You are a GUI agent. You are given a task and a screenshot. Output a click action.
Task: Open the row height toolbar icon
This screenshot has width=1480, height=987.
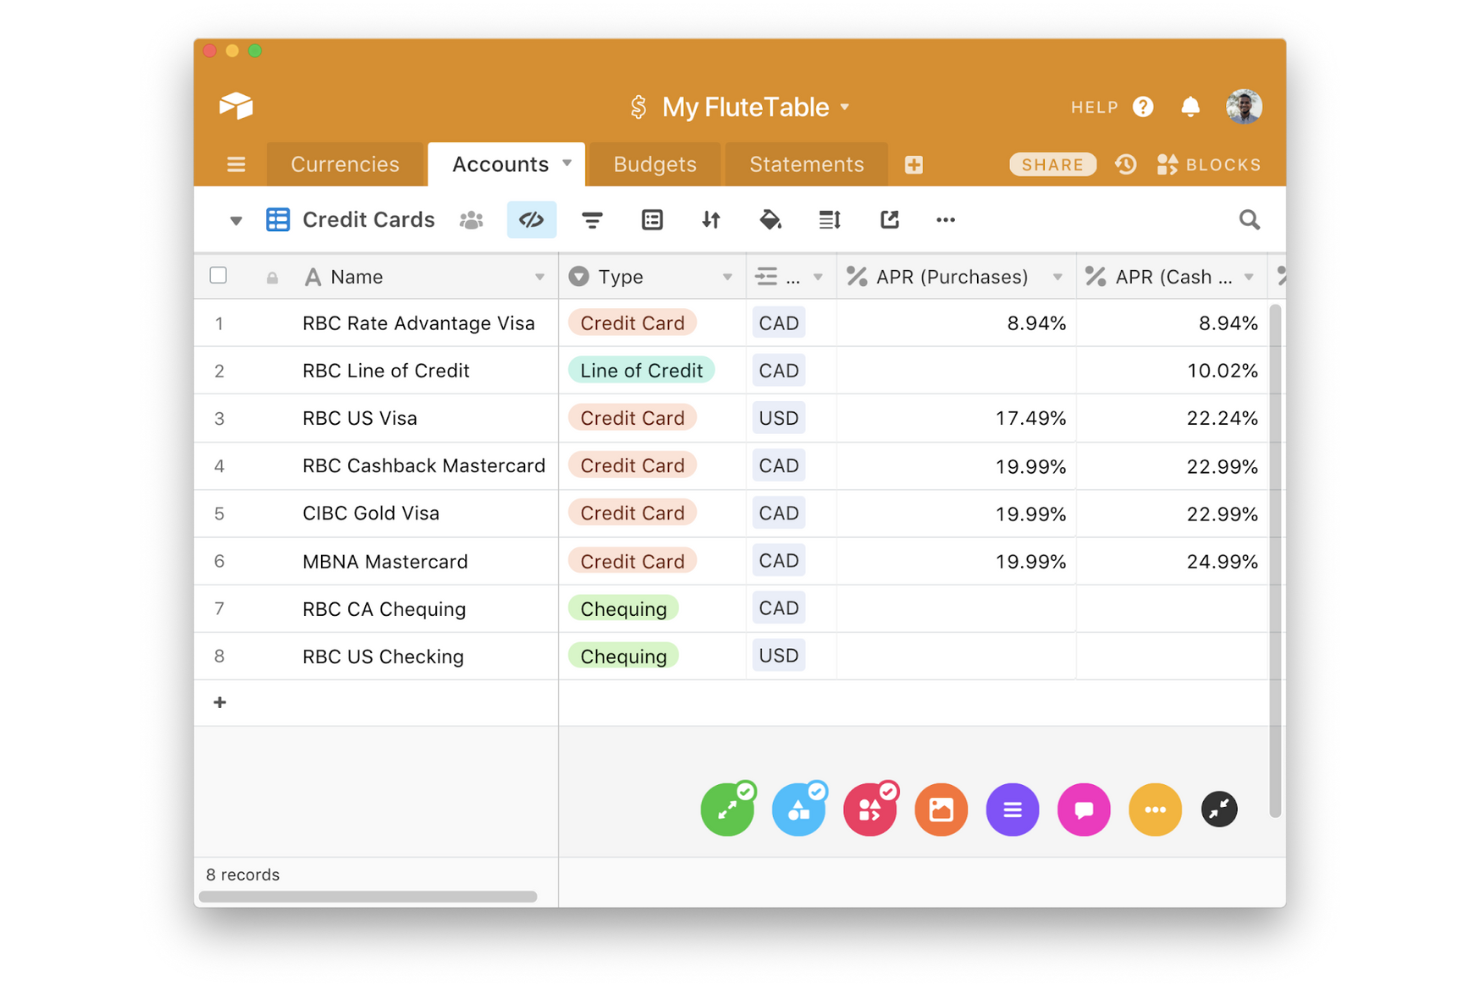click(830, 220)
